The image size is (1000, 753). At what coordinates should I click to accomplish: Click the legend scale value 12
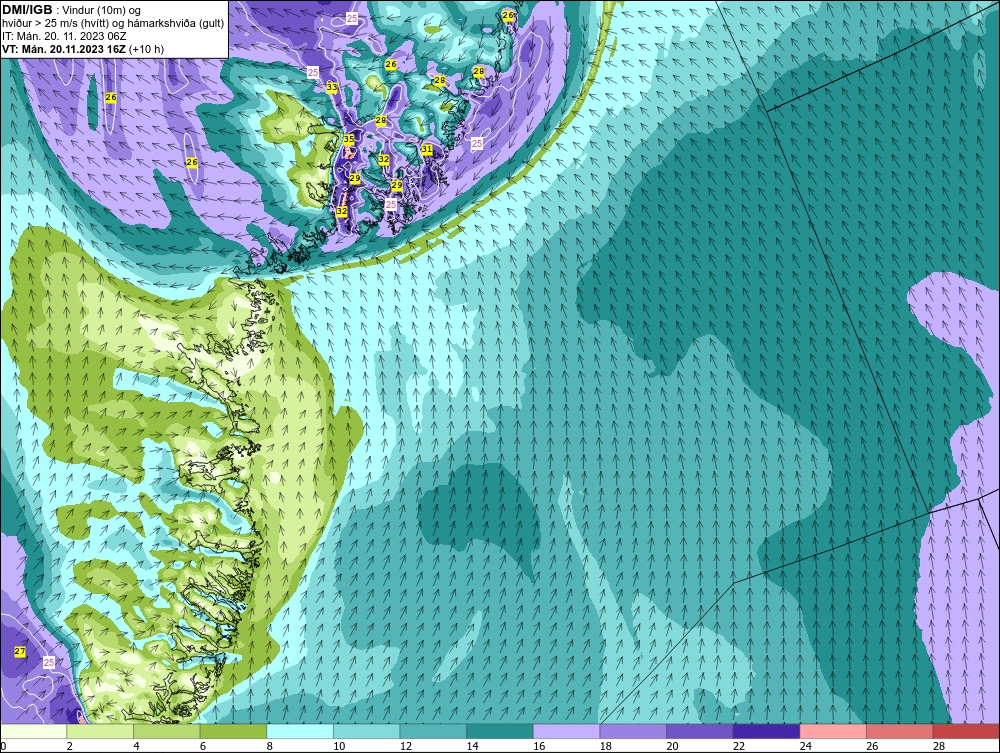click(406, 746)
